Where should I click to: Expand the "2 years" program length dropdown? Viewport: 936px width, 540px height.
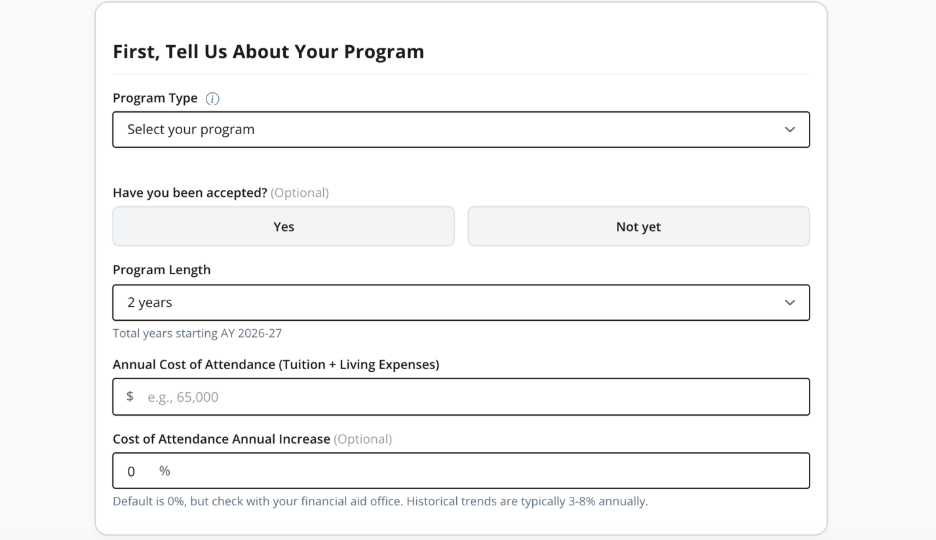tap(460, 303)
